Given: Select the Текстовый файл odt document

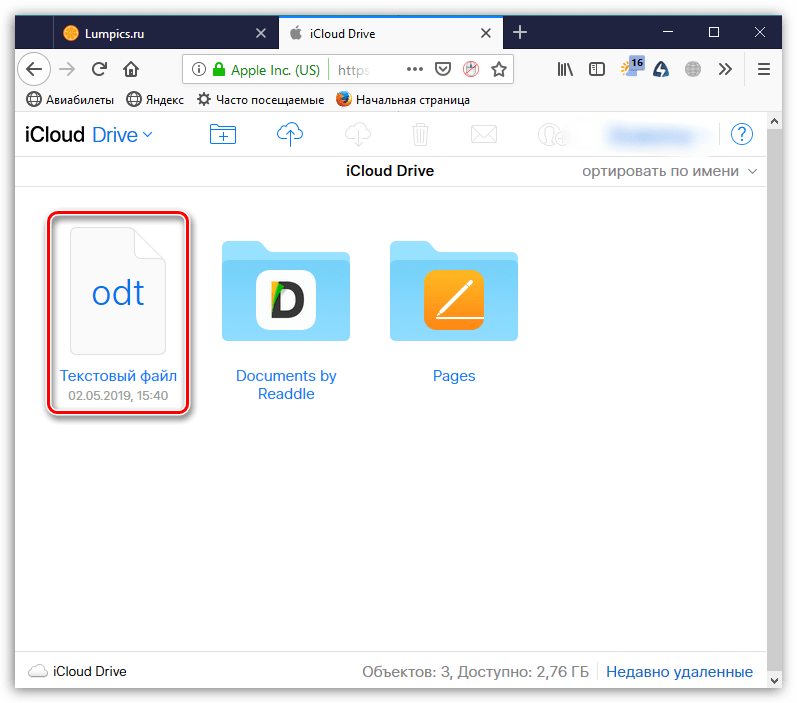Looking at the screenshot, I should 118,313.
